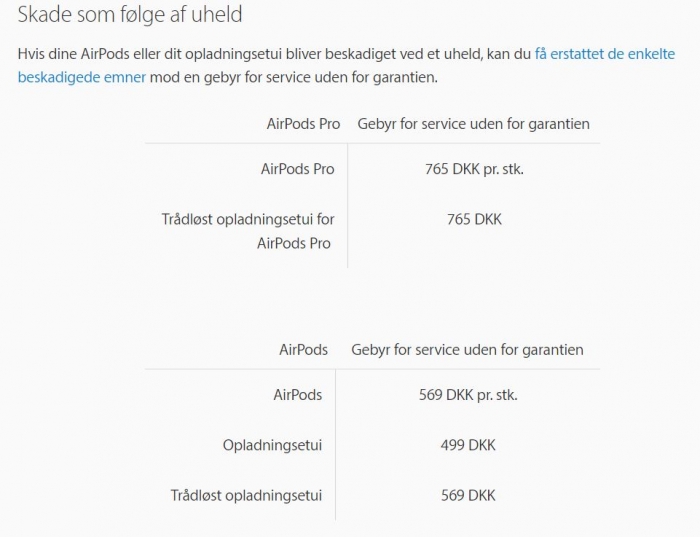Select the "Skade som følge af uheld" heading
The height and width of the screenshot is (537, 700).
[x=130, y=14]
